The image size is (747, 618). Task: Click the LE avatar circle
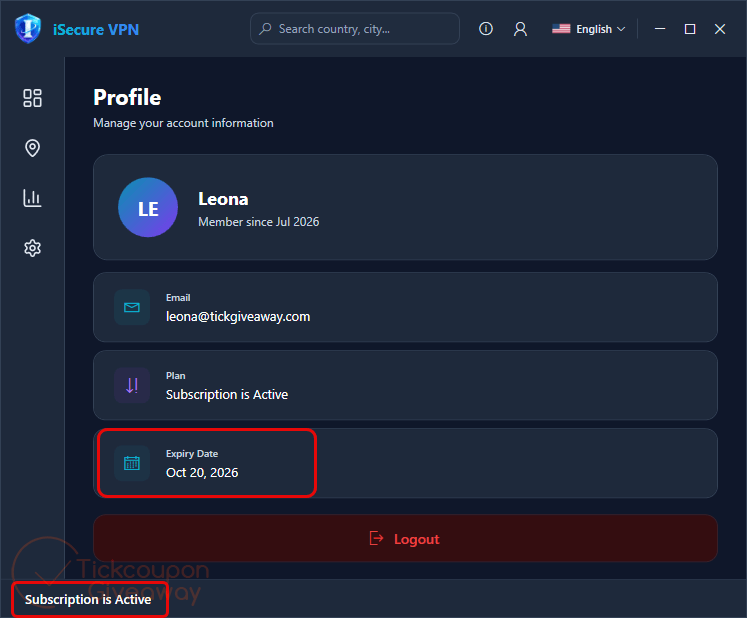(148, 207)
